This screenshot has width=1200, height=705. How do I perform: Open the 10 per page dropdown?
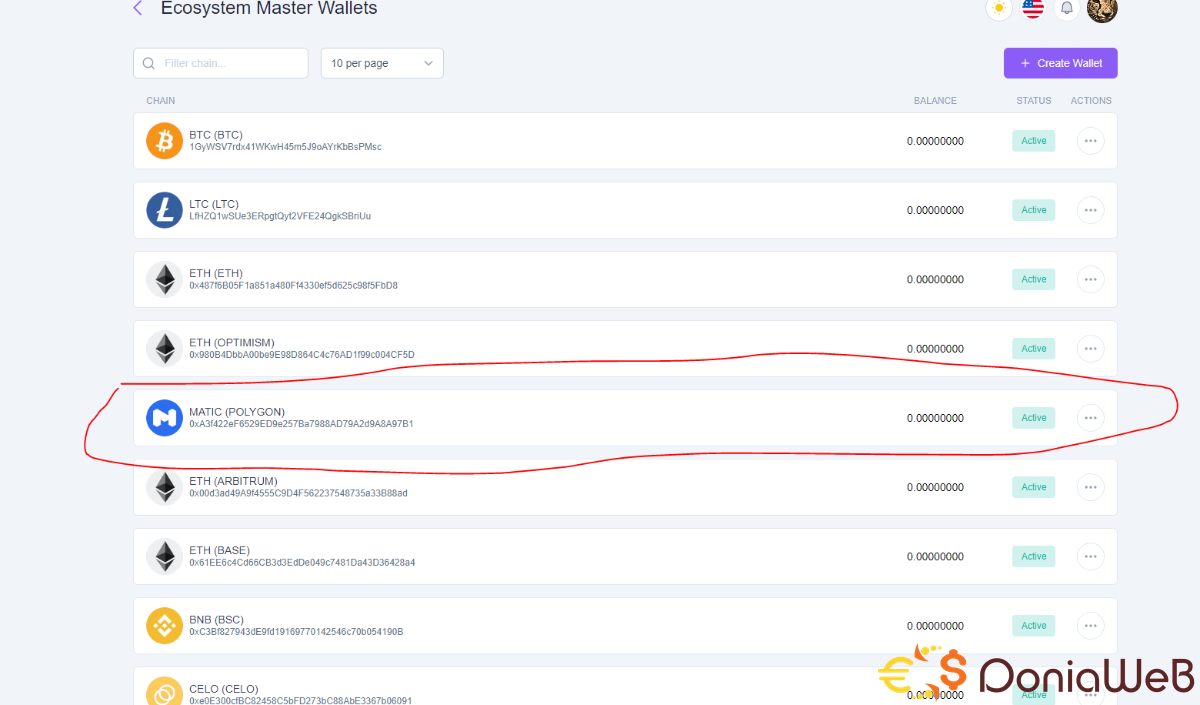(382, 63)
